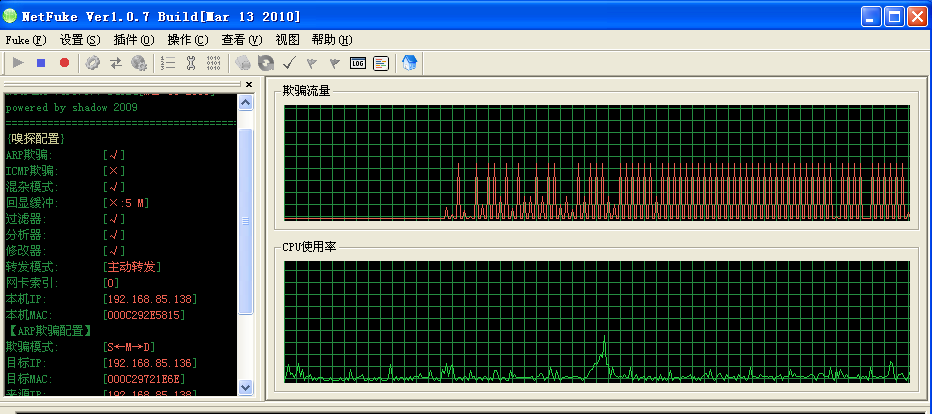The width and height of the screenshot is (932, 414).
Task: Click the checkmark toolbar icon
Action: tap(289, 62)
